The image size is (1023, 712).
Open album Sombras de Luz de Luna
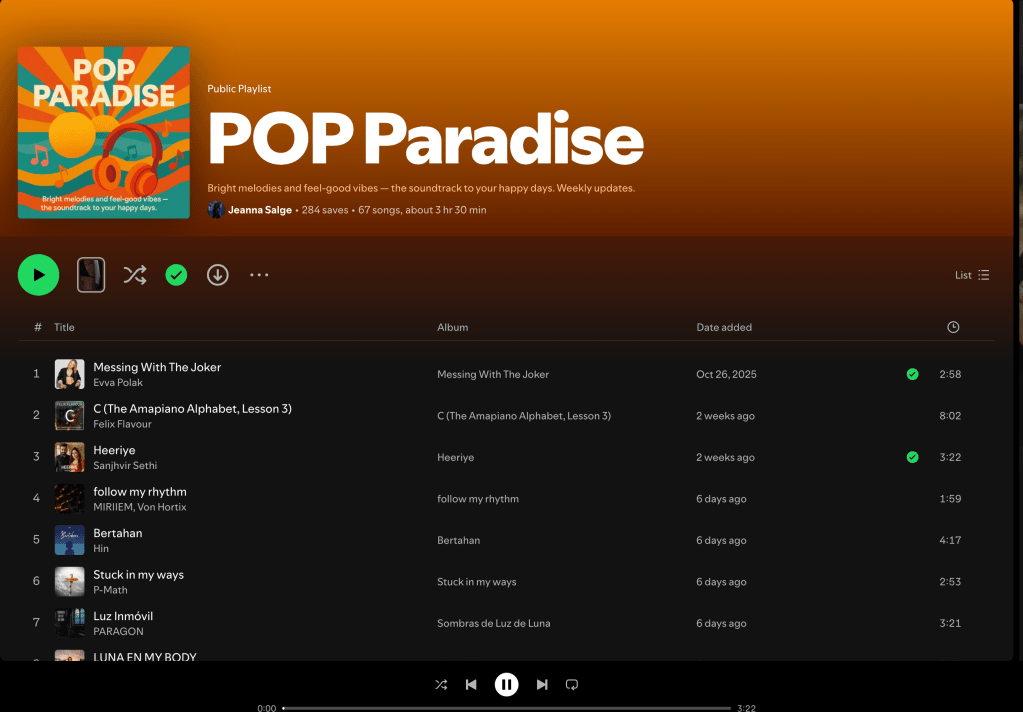pyautogui.click(x=493, y=623)
